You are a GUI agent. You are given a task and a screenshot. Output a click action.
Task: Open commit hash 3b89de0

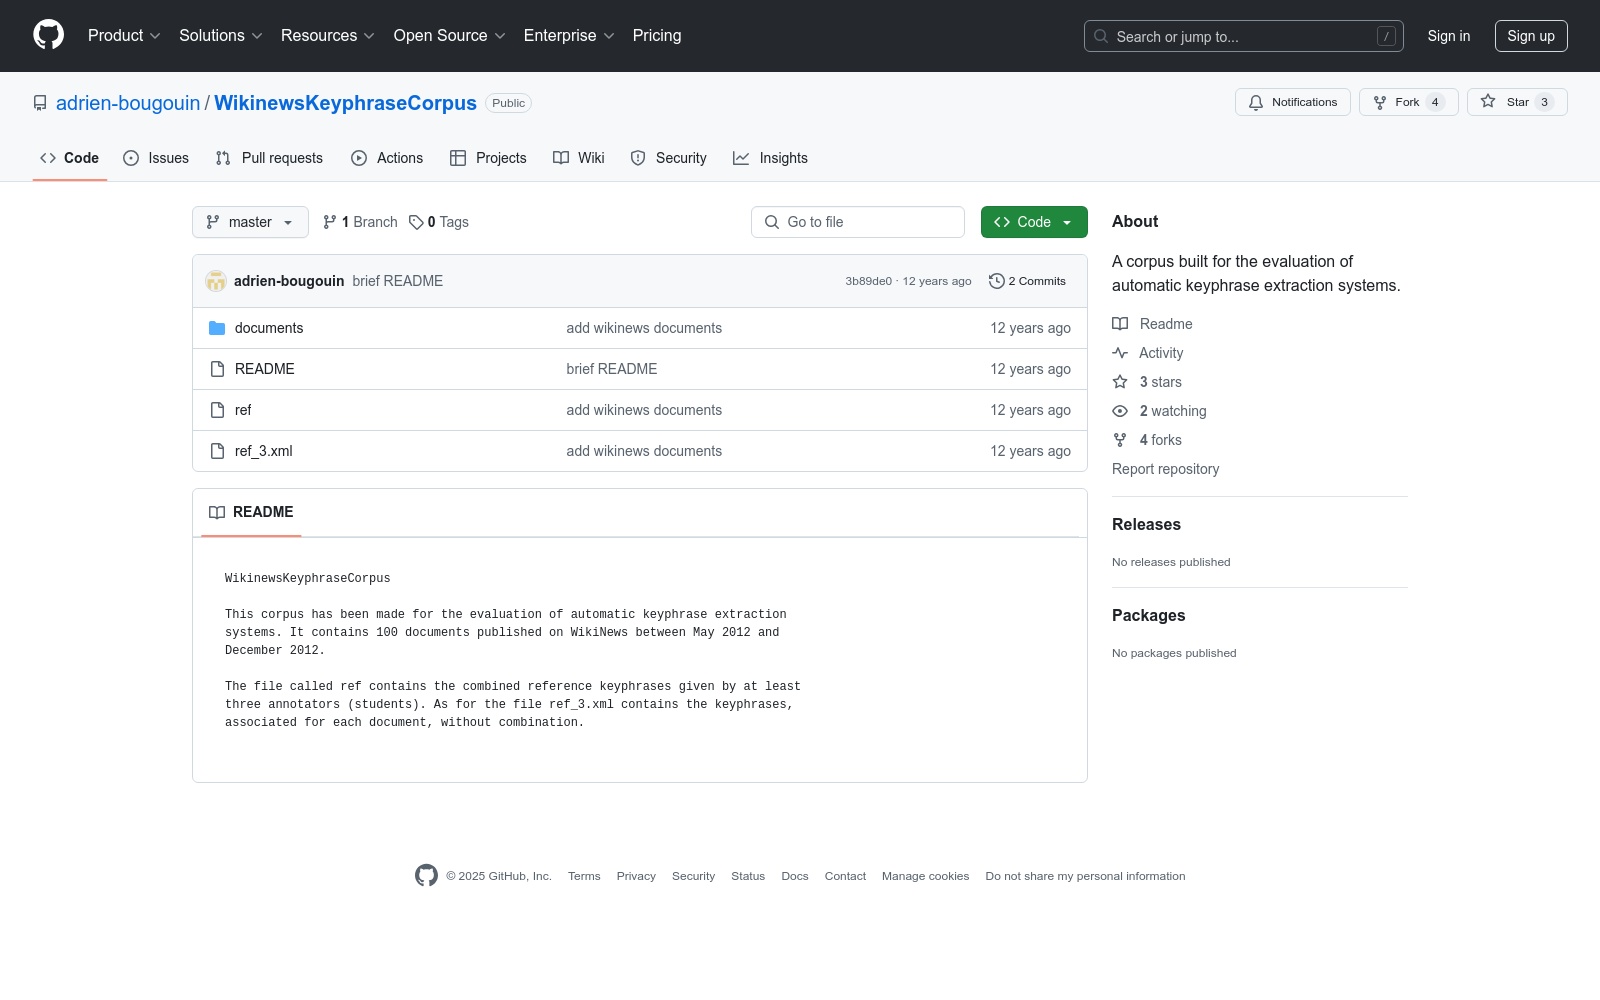tap(868, 281)
